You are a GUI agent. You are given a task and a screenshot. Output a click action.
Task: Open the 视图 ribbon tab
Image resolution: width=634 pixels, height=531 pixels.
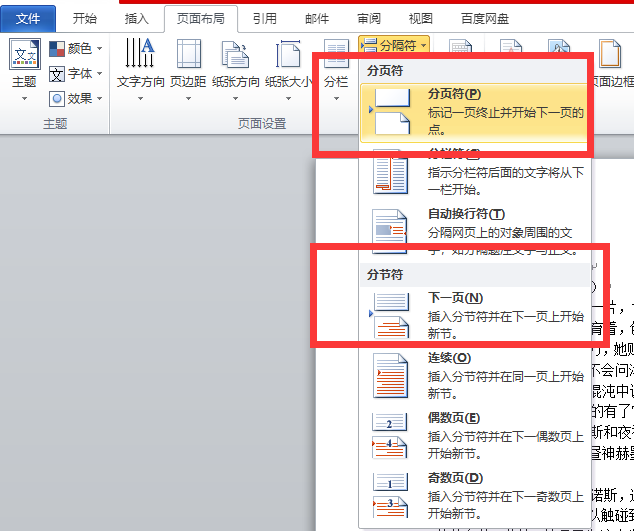[421, 19]
